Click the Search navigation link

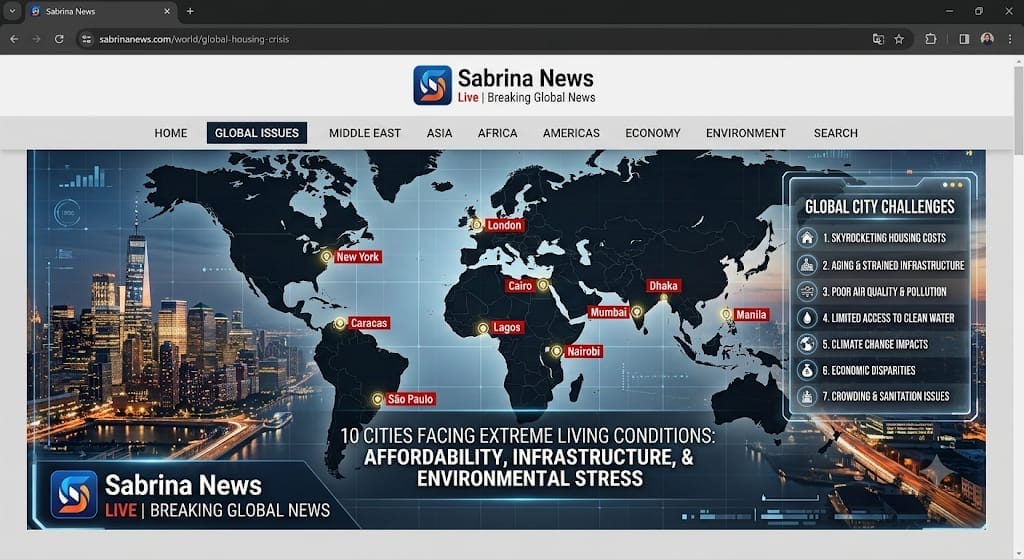(x=835, y=133)
